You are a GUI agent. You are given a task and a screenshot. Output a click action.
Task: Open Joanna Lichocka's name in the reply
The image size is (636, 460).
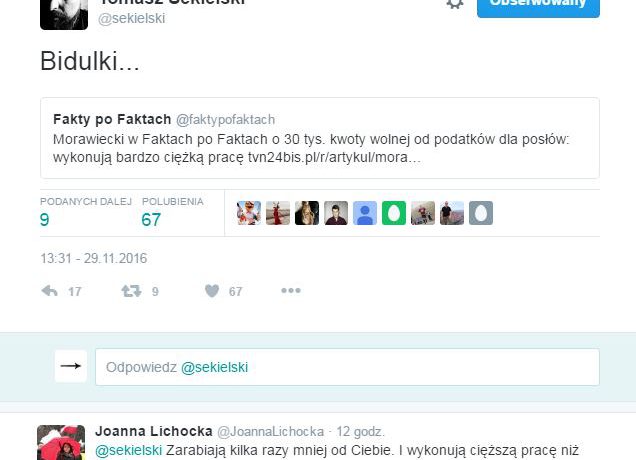tap(154, 431)
